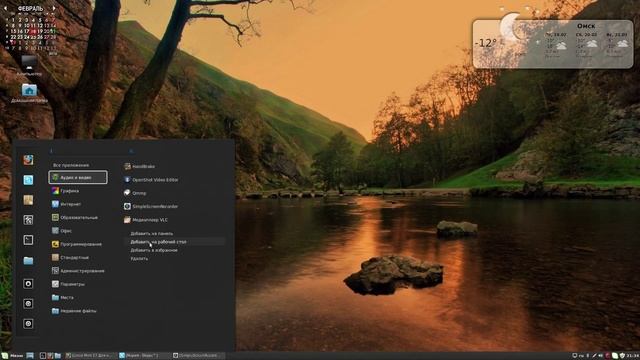Go to the next month in calendar widget

[54, 8]
